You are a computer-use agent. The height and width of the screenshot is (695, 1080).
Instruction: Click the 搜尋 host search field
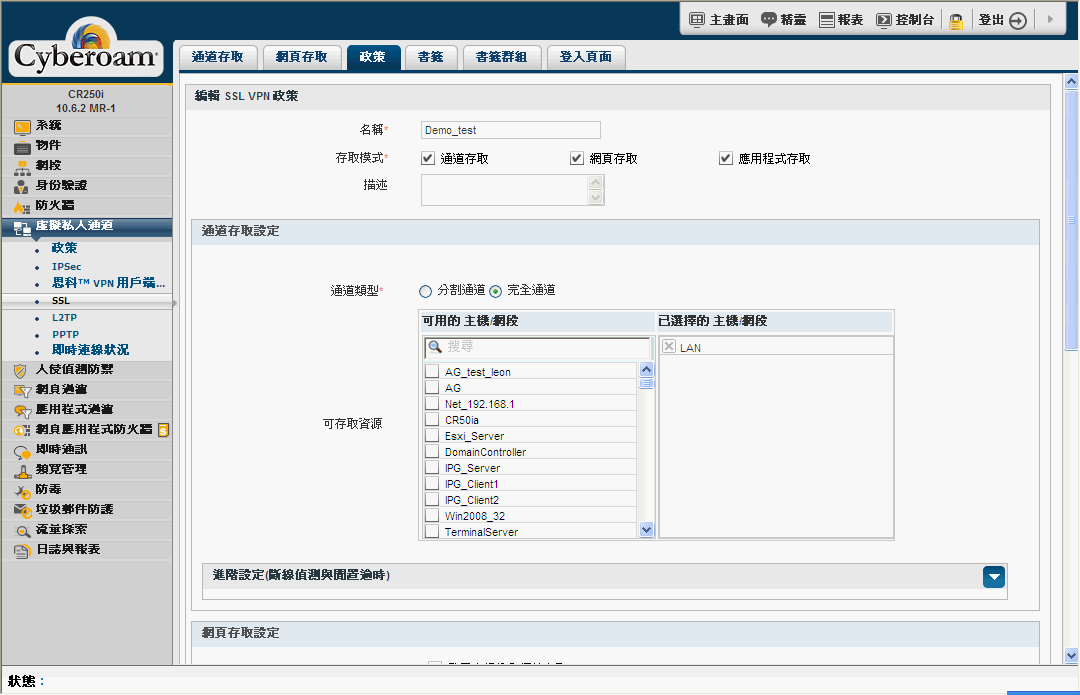(537, 347)
